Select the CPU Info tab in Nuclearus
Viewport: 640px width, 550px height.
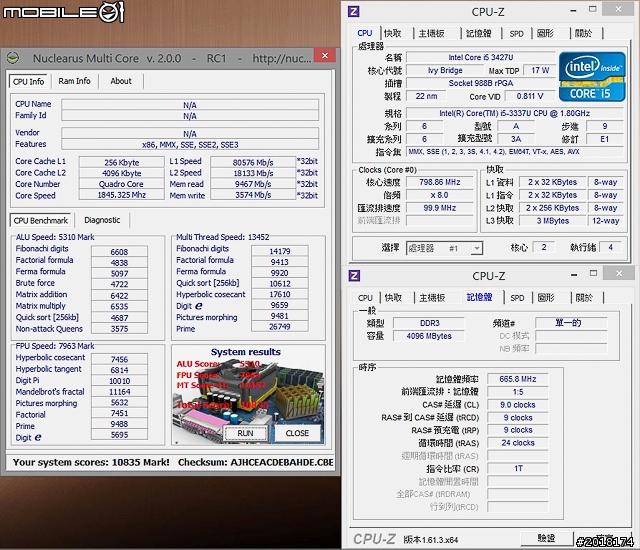(28, 81)
